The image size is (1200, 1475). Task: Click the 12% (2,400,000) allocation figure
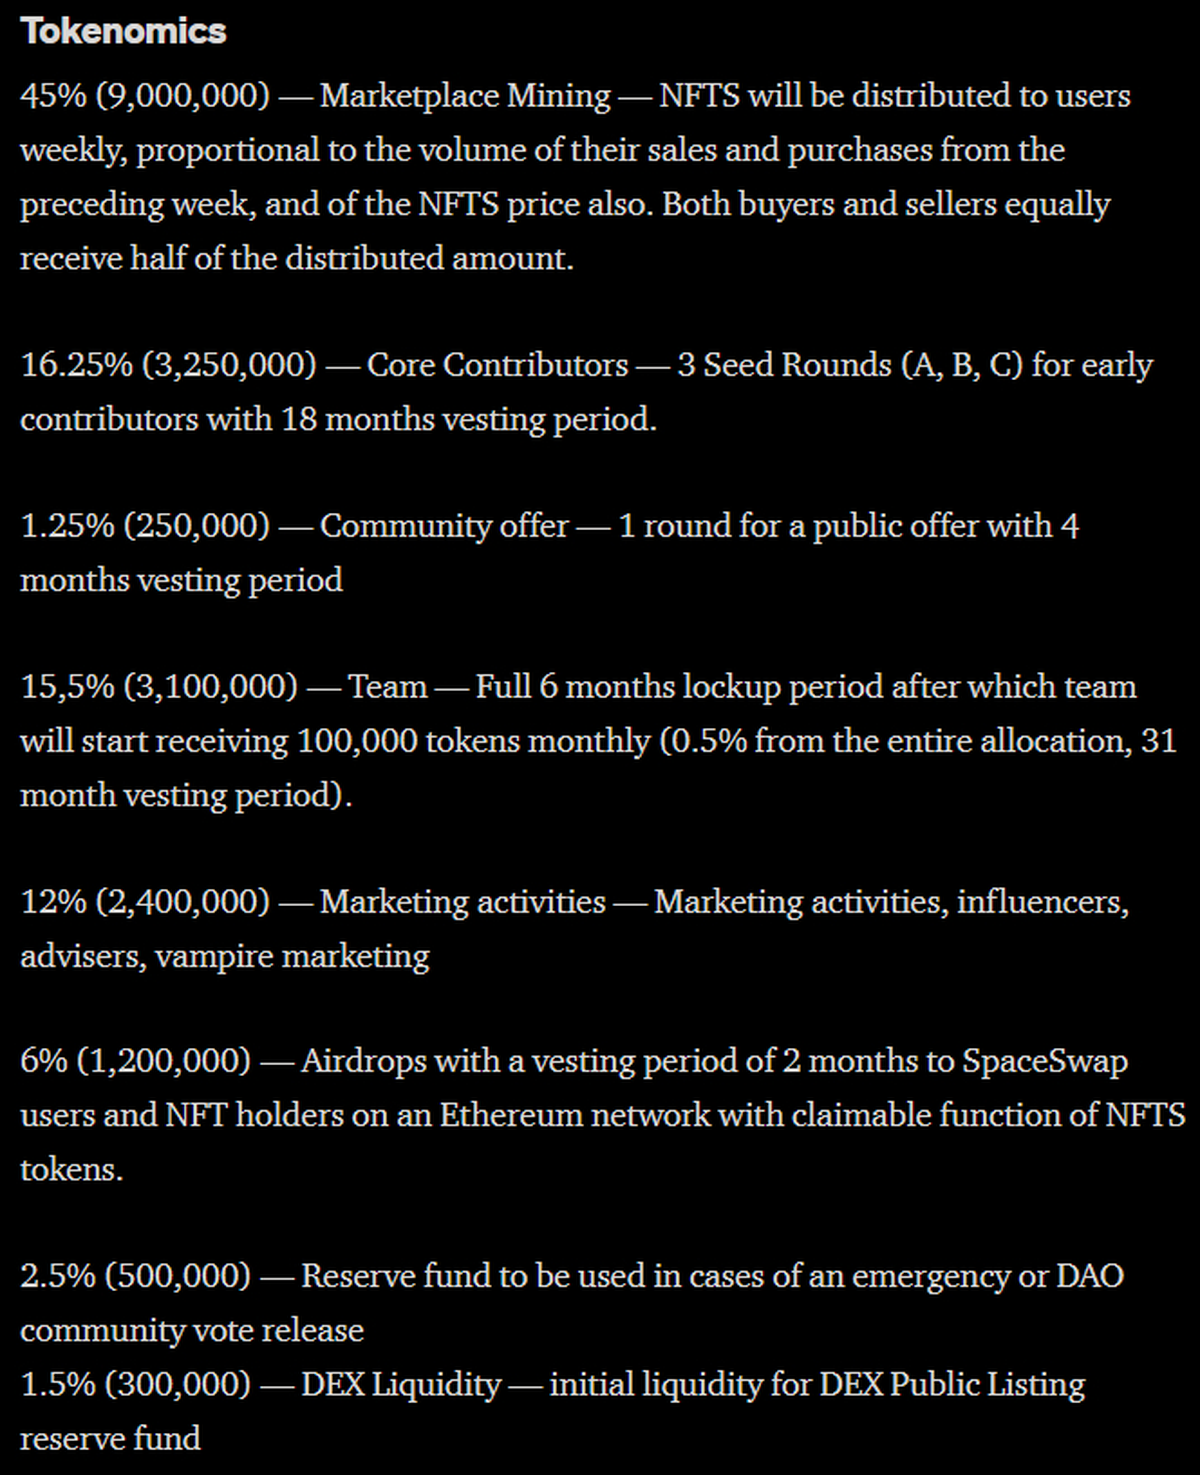click(x=144, y=902)
